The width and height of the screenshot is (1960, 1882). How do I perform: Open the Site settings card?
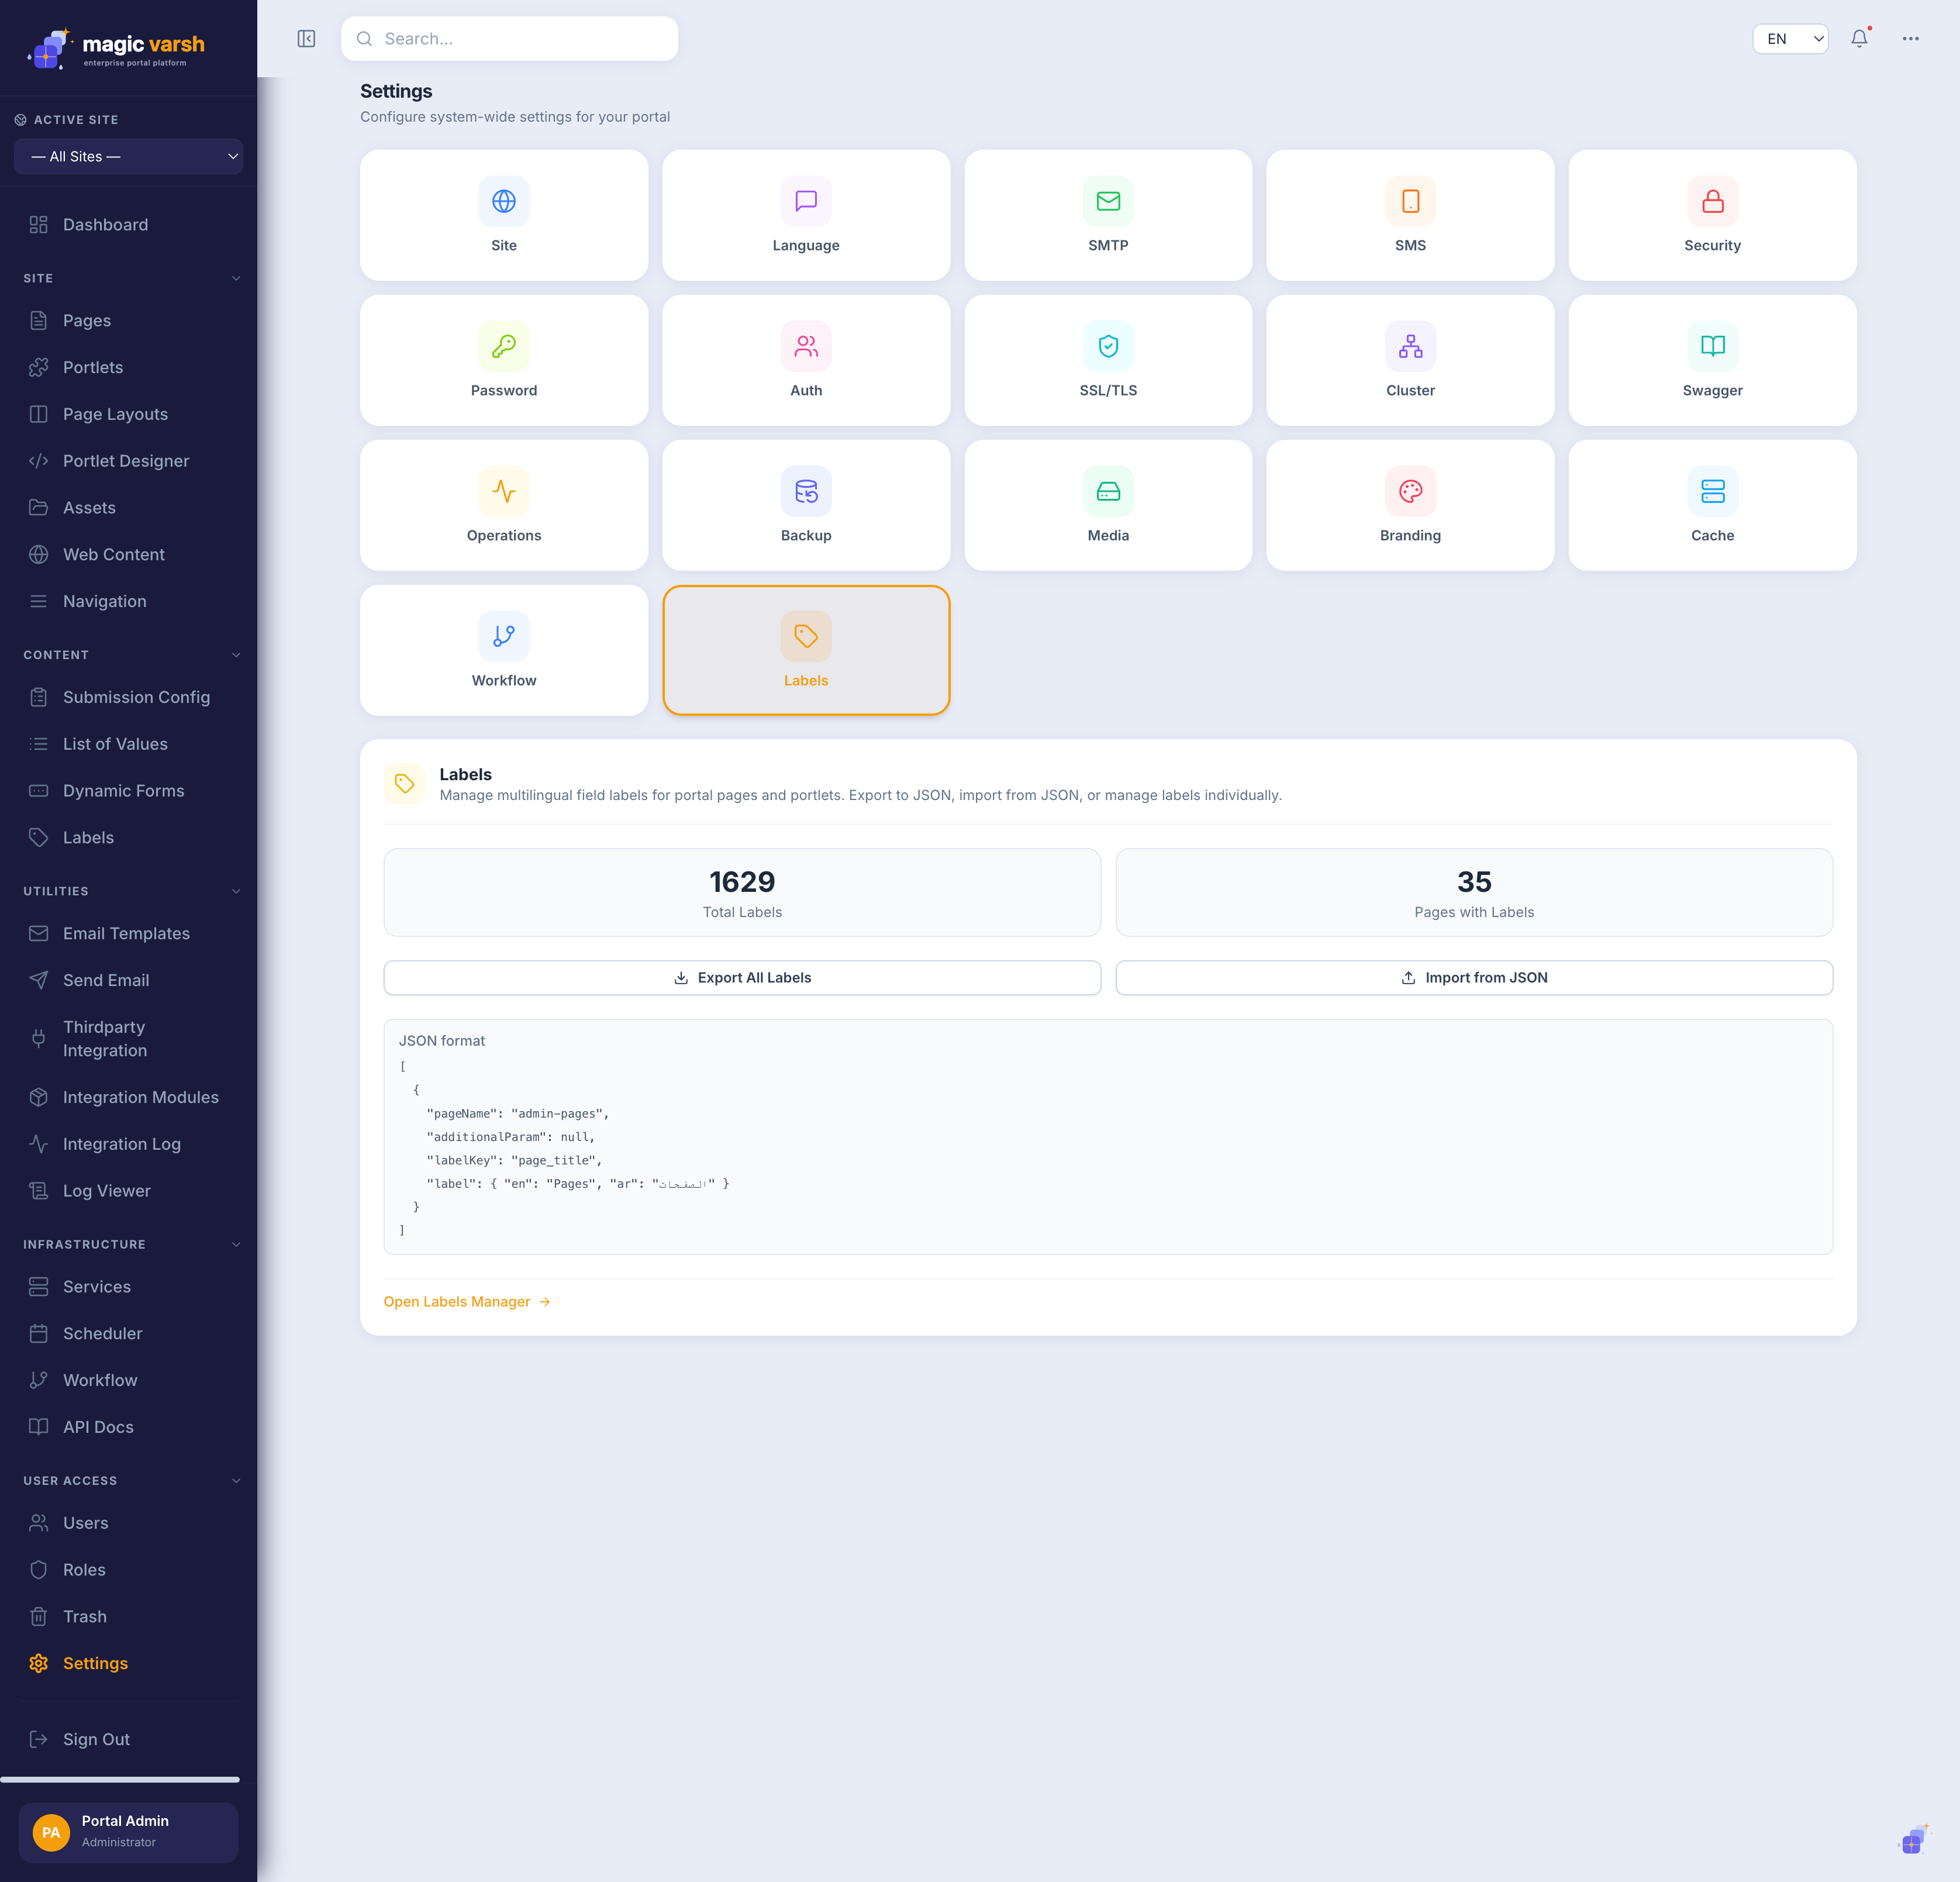click(504, 215)
